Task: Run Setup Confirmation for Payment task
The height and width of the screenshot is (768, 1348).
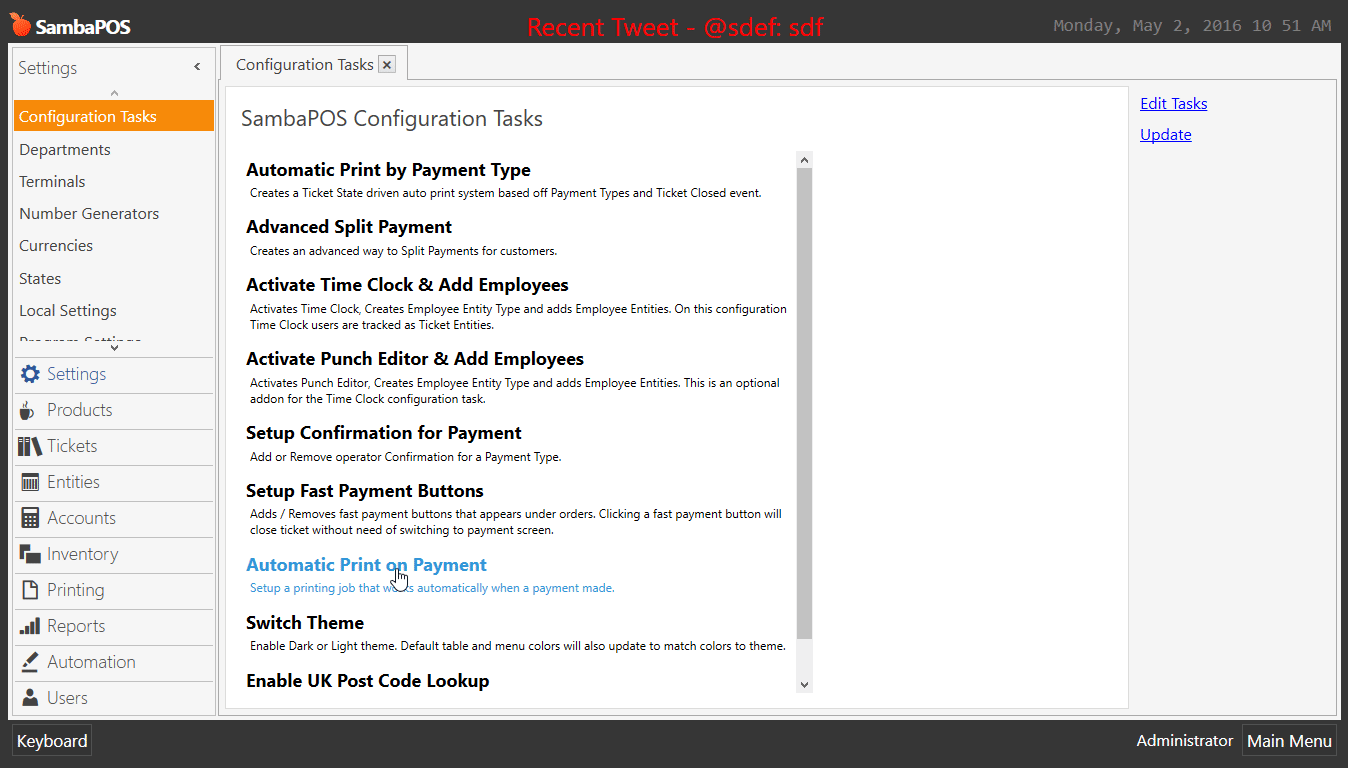Action: (384, 433)
